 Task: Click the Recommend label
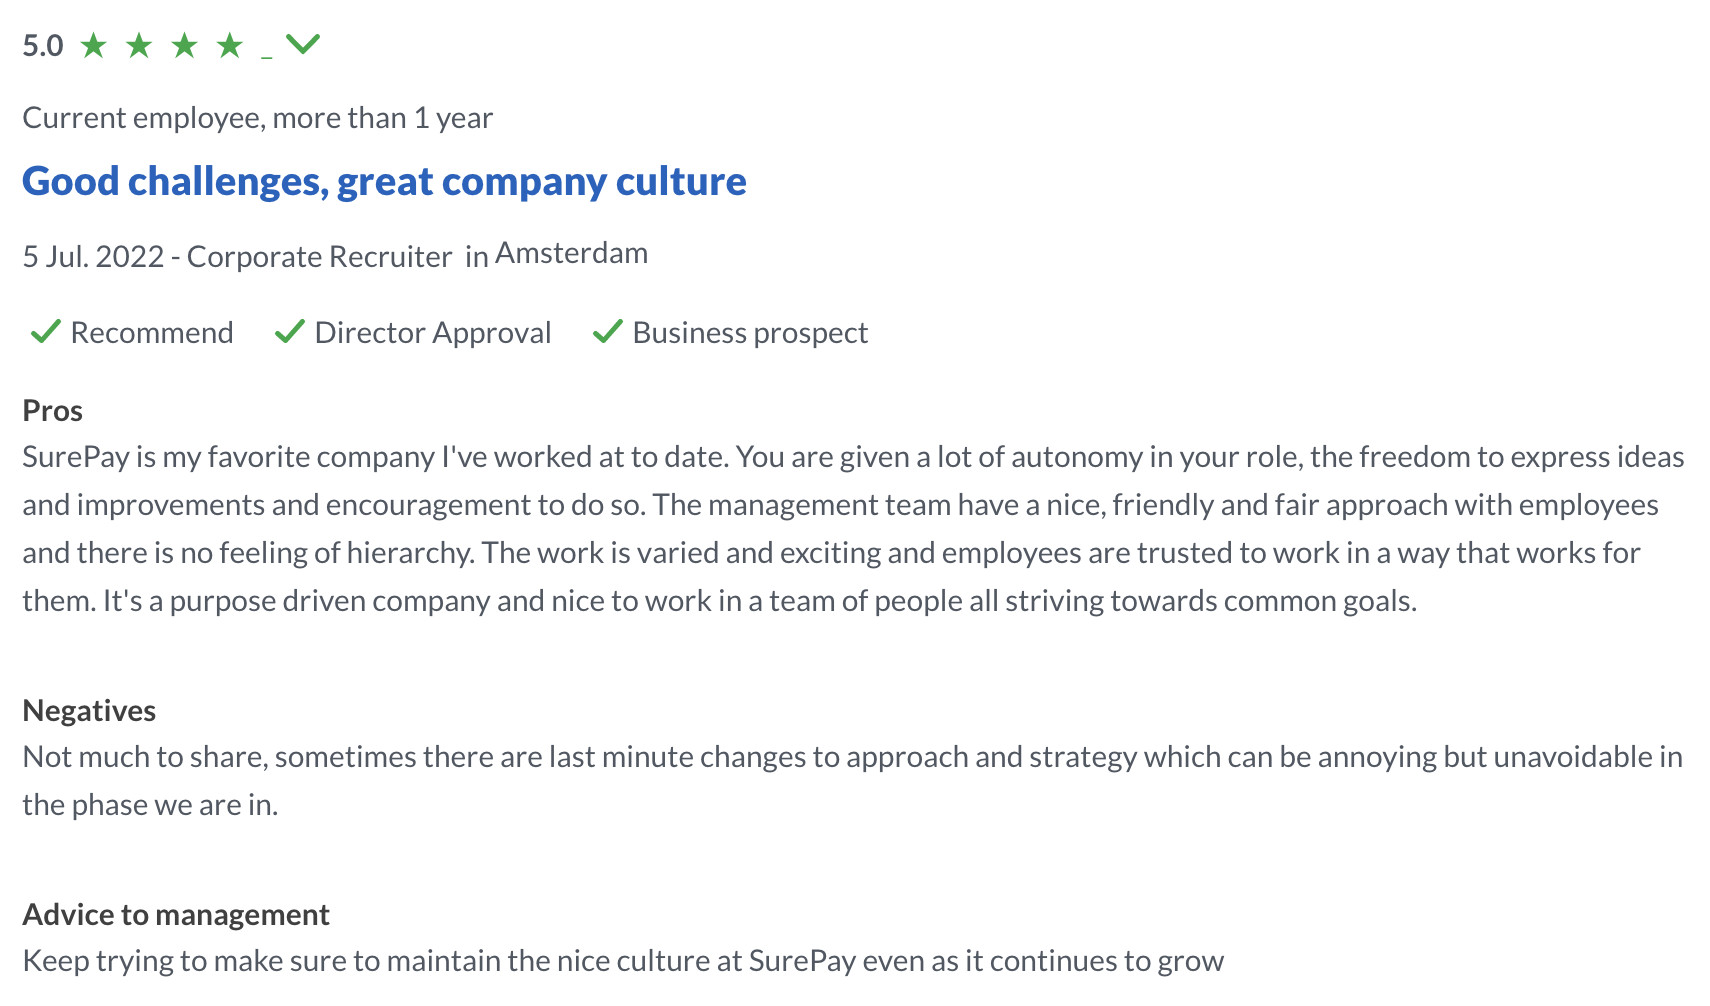point(152,332)
